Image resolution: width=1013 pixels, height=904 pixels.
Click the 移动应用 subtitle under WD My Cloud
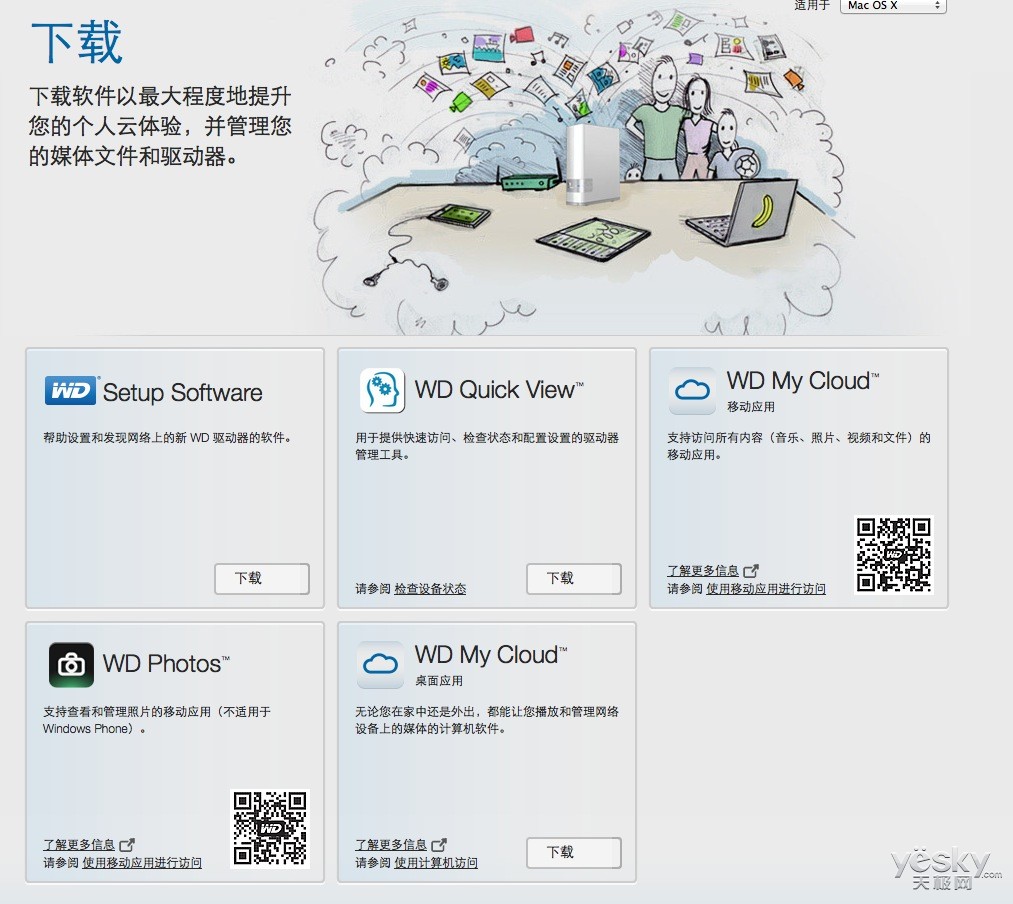point(750,406)
